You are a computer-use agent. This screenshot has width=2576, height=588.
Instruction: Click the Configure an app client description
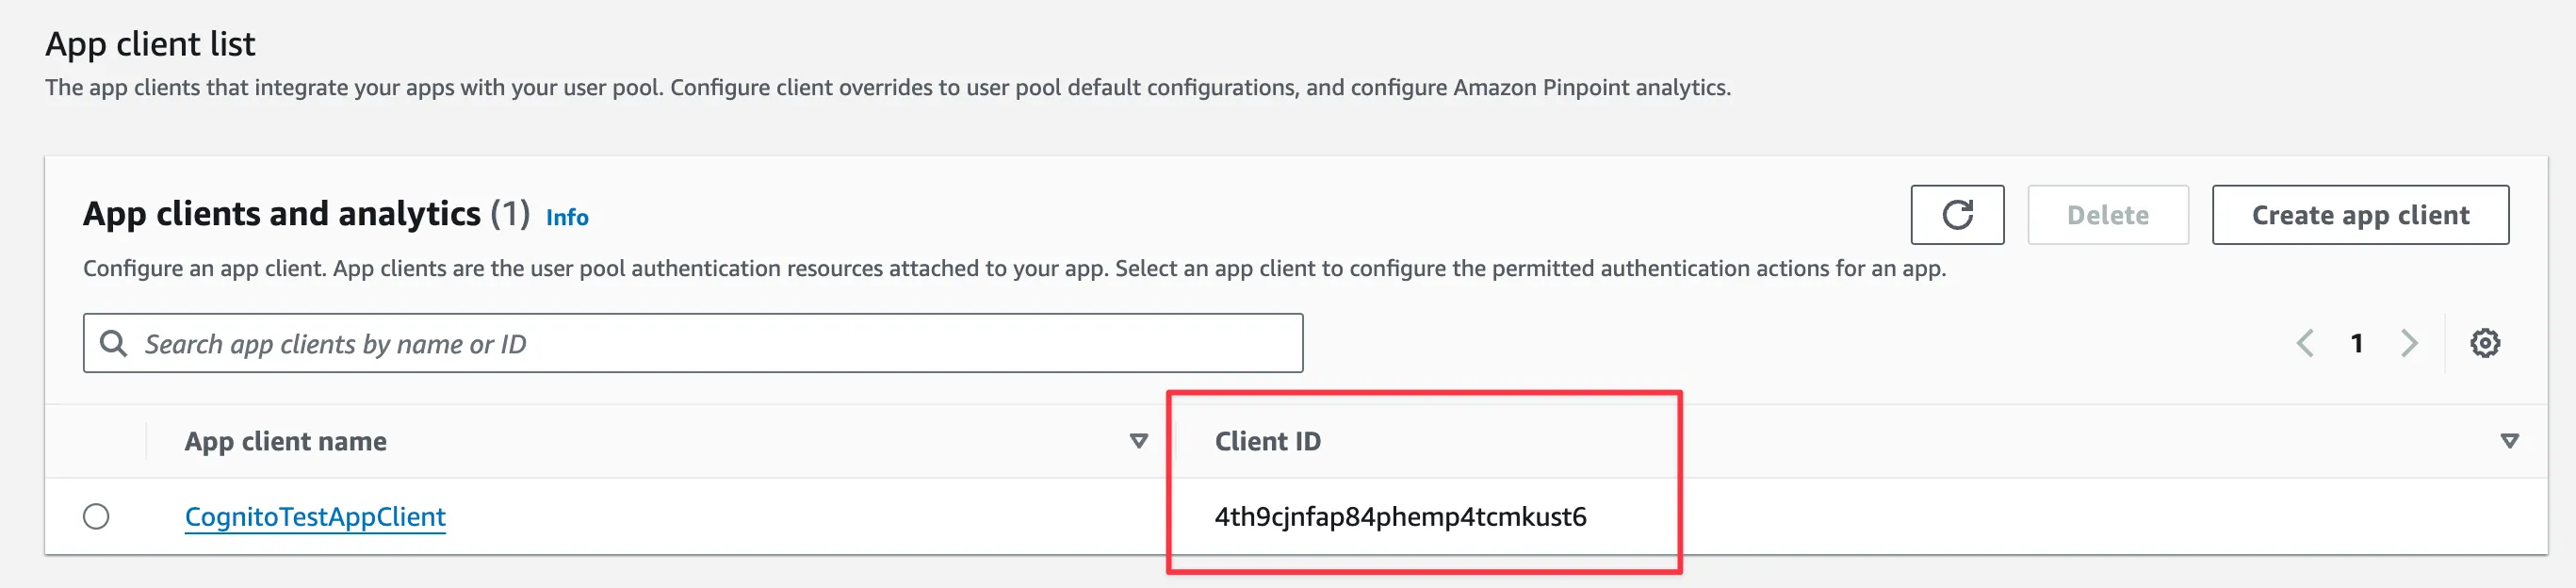coord(1013,268)
